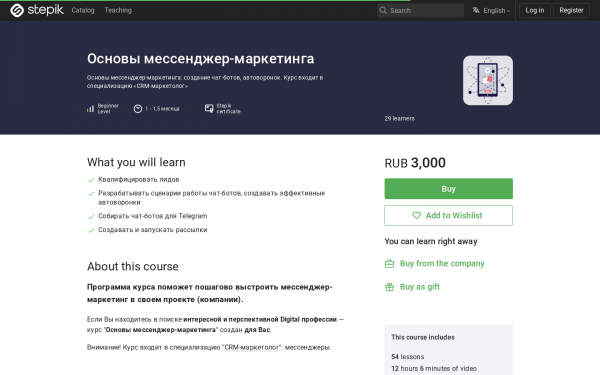Click the 54 lessons text
Image resolution: width=600 pixels, height=375 pixels.
coord(408,357)
